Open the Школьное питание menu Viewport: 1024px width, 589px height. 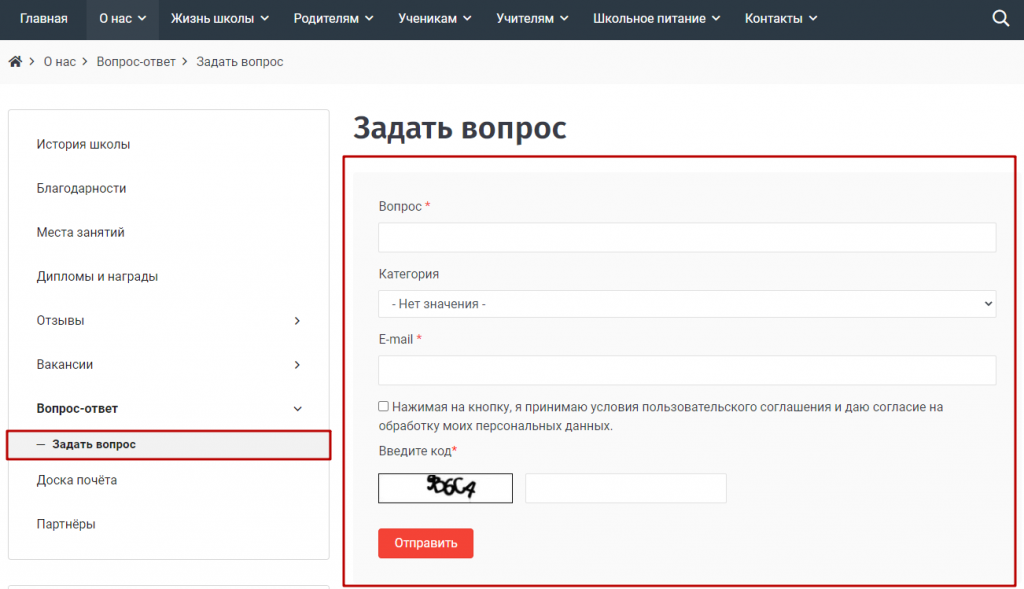658,18
